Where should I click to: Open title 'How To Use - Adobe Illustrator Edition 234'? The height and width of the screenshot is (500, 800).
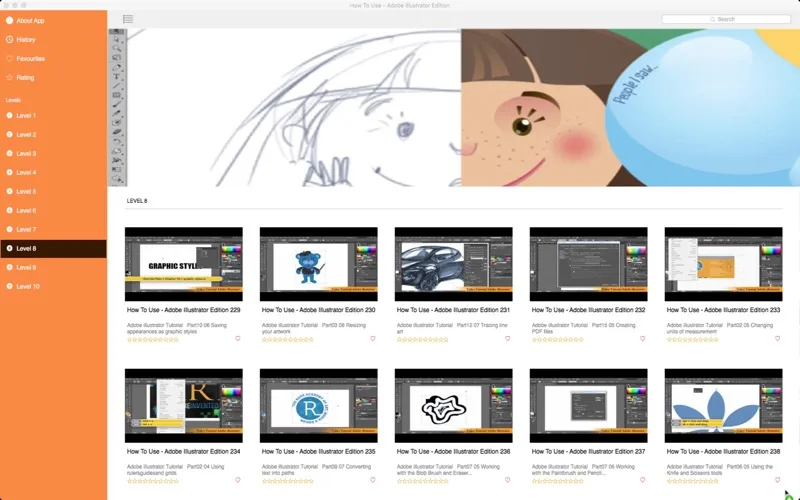[x=184, y=452]
